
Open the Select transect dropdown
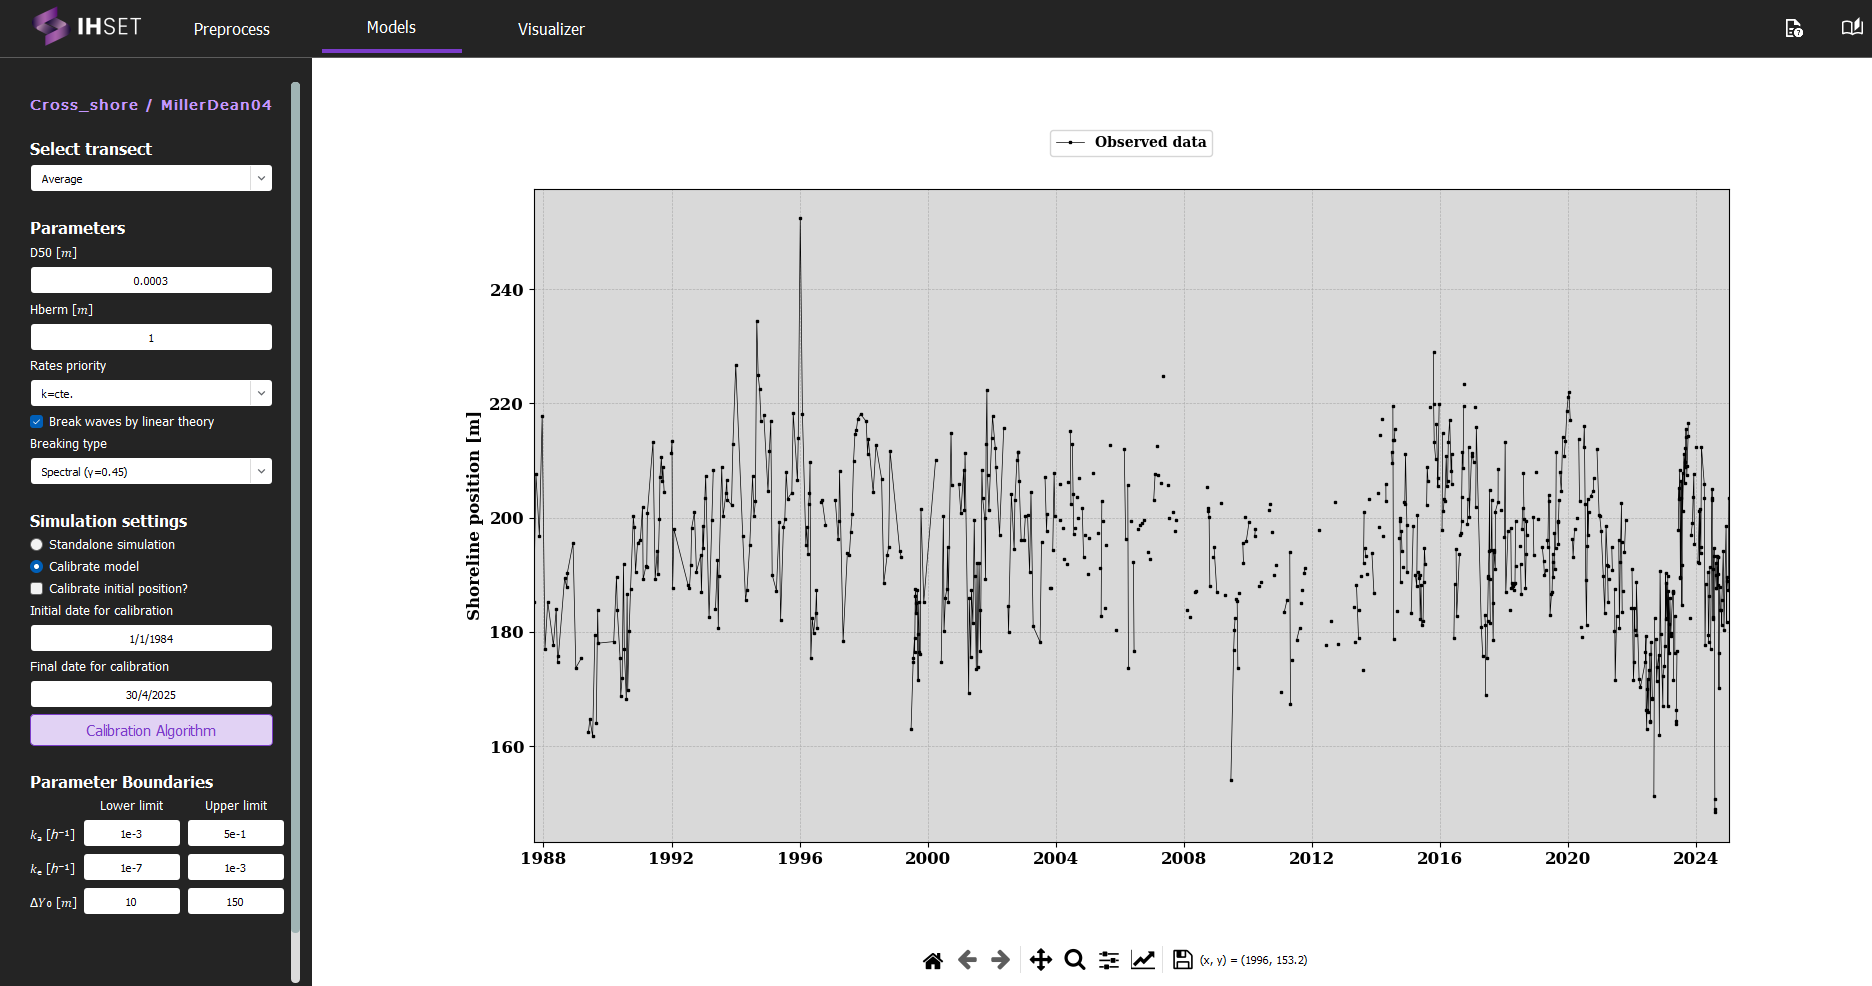(x=151, y=179)
